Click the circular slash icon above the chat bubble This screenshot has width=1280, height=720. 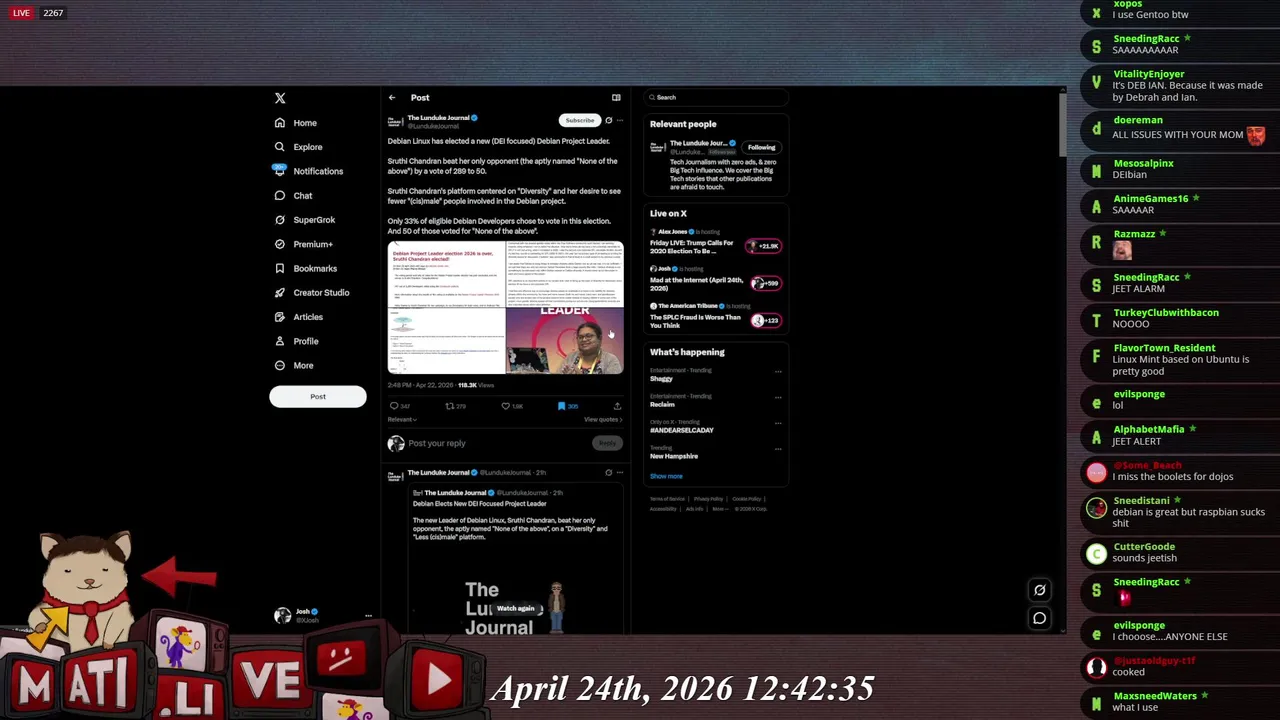click(x=1040, y=590)
